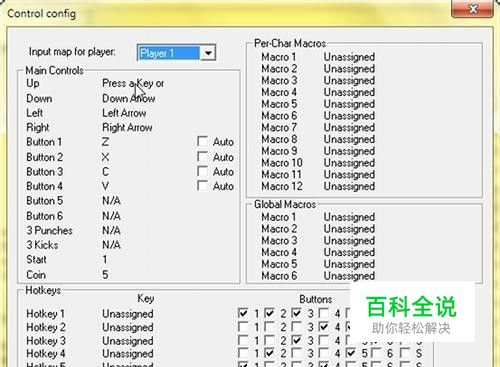Viewport: 500px width, 367px height.
Task: Select the V key mapping for Button 4
Action: [105, 186]
